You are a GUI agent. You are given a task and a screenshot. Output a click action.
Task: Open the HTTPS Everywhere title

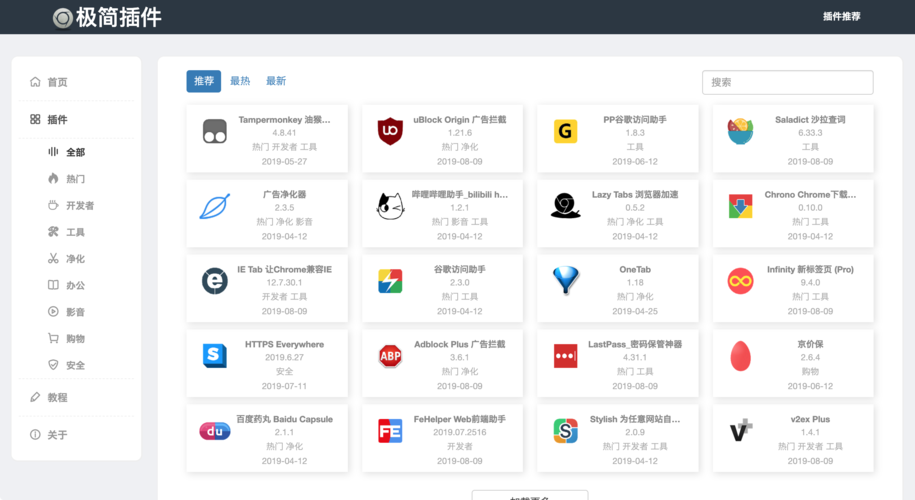coord(284,344)
